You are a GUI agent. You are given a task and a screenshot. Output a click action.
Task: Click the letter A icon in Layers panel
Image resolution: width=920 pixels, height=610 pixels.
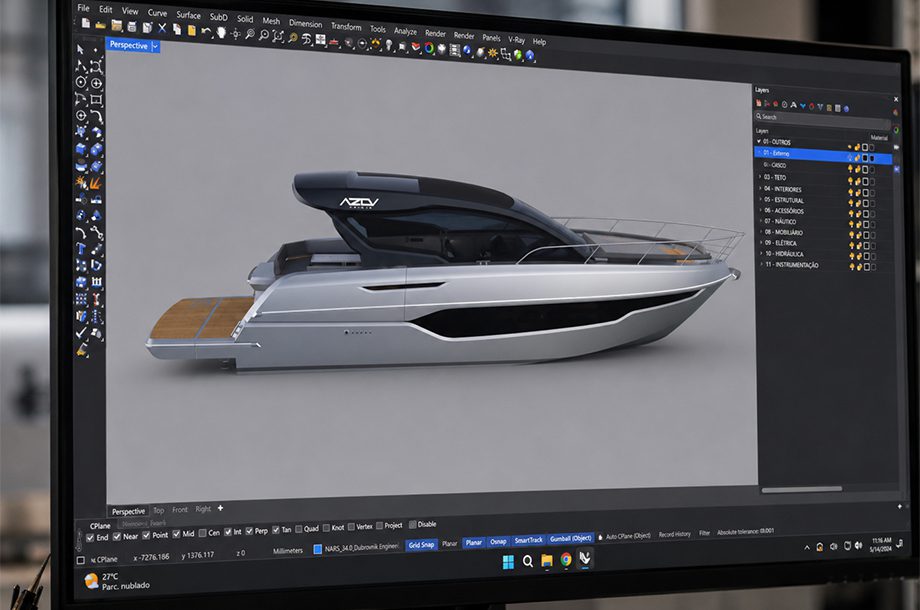pyautogui.click(x=793, y=105)
